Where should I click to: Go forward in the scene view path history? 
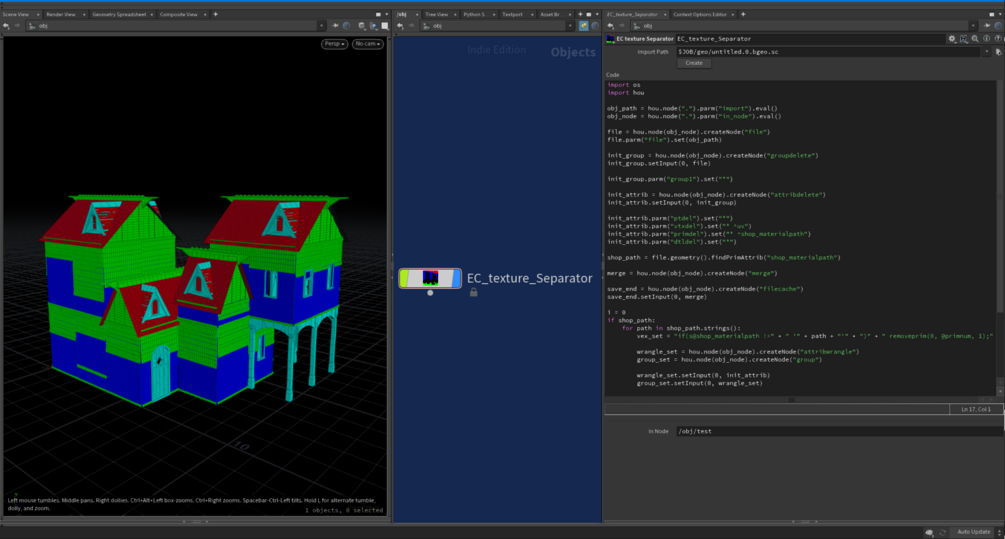[x=16, y=26]
